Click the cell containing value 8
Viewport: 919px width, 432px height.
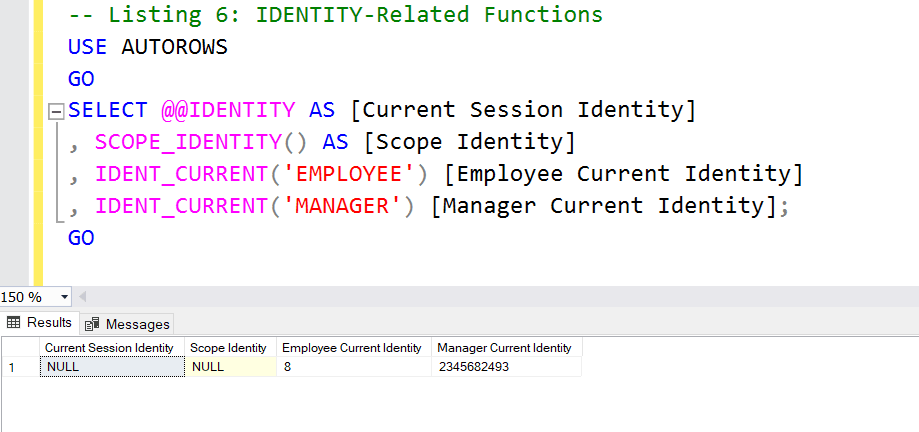tap(352, 367)
